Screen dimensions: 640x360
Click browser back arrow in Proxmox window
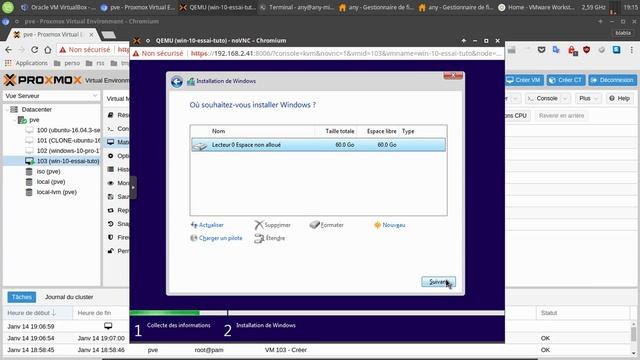pyautogui.click(x=9, y=50)
